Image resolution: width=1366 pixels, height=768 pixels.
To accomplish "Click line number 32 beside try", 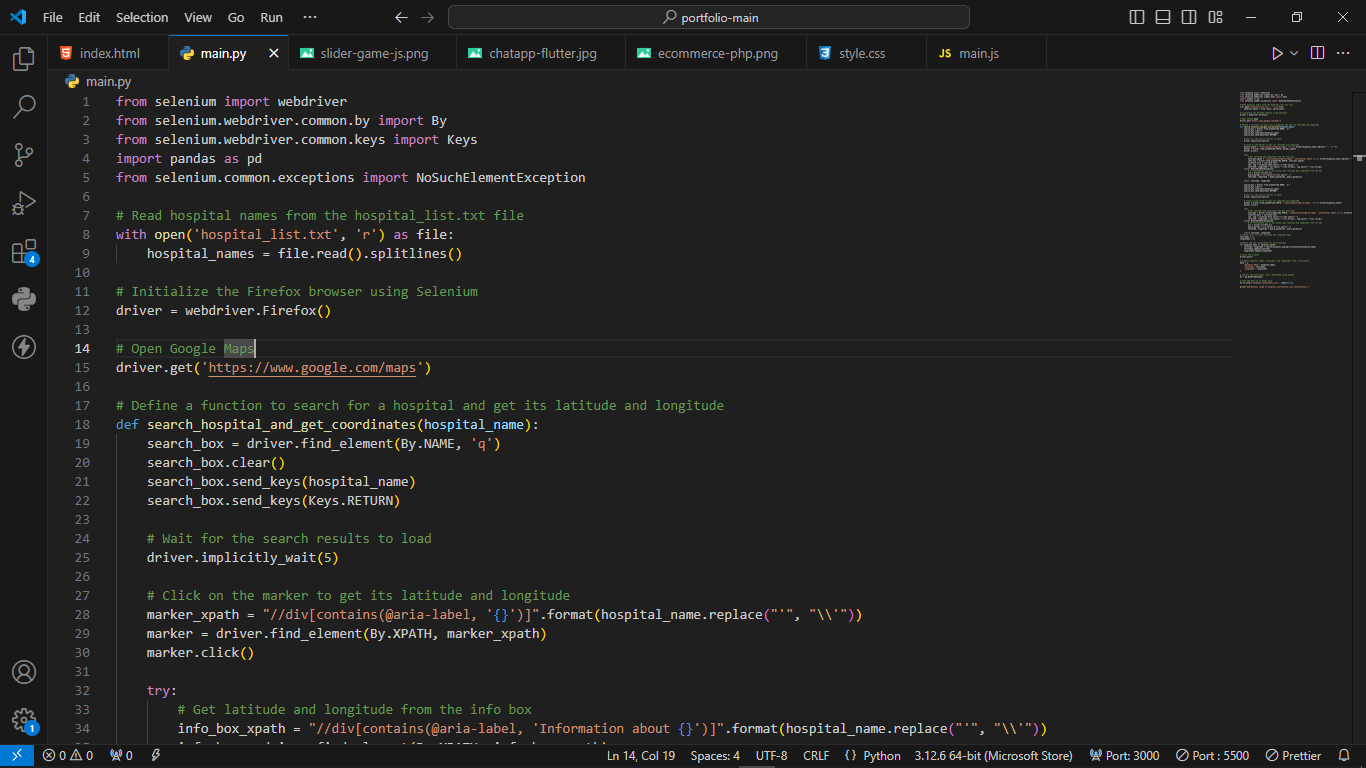I will (82, 690).
